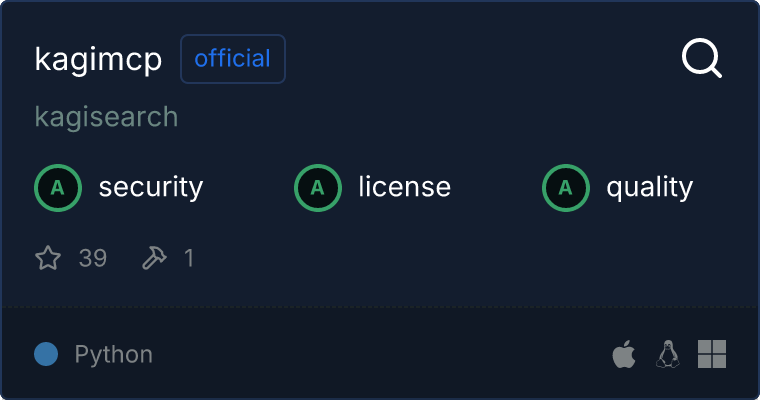
Task: Click the quality label text
Action: coord(649,187)
